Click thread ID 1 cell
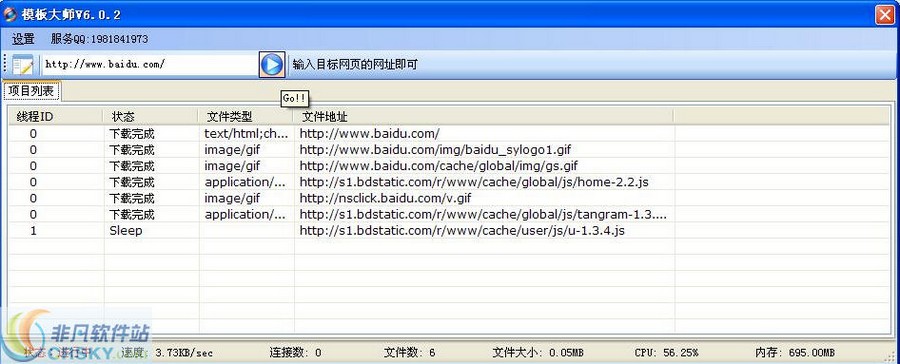The width and height of the screenshot is (900, 364). click(33, 230)
